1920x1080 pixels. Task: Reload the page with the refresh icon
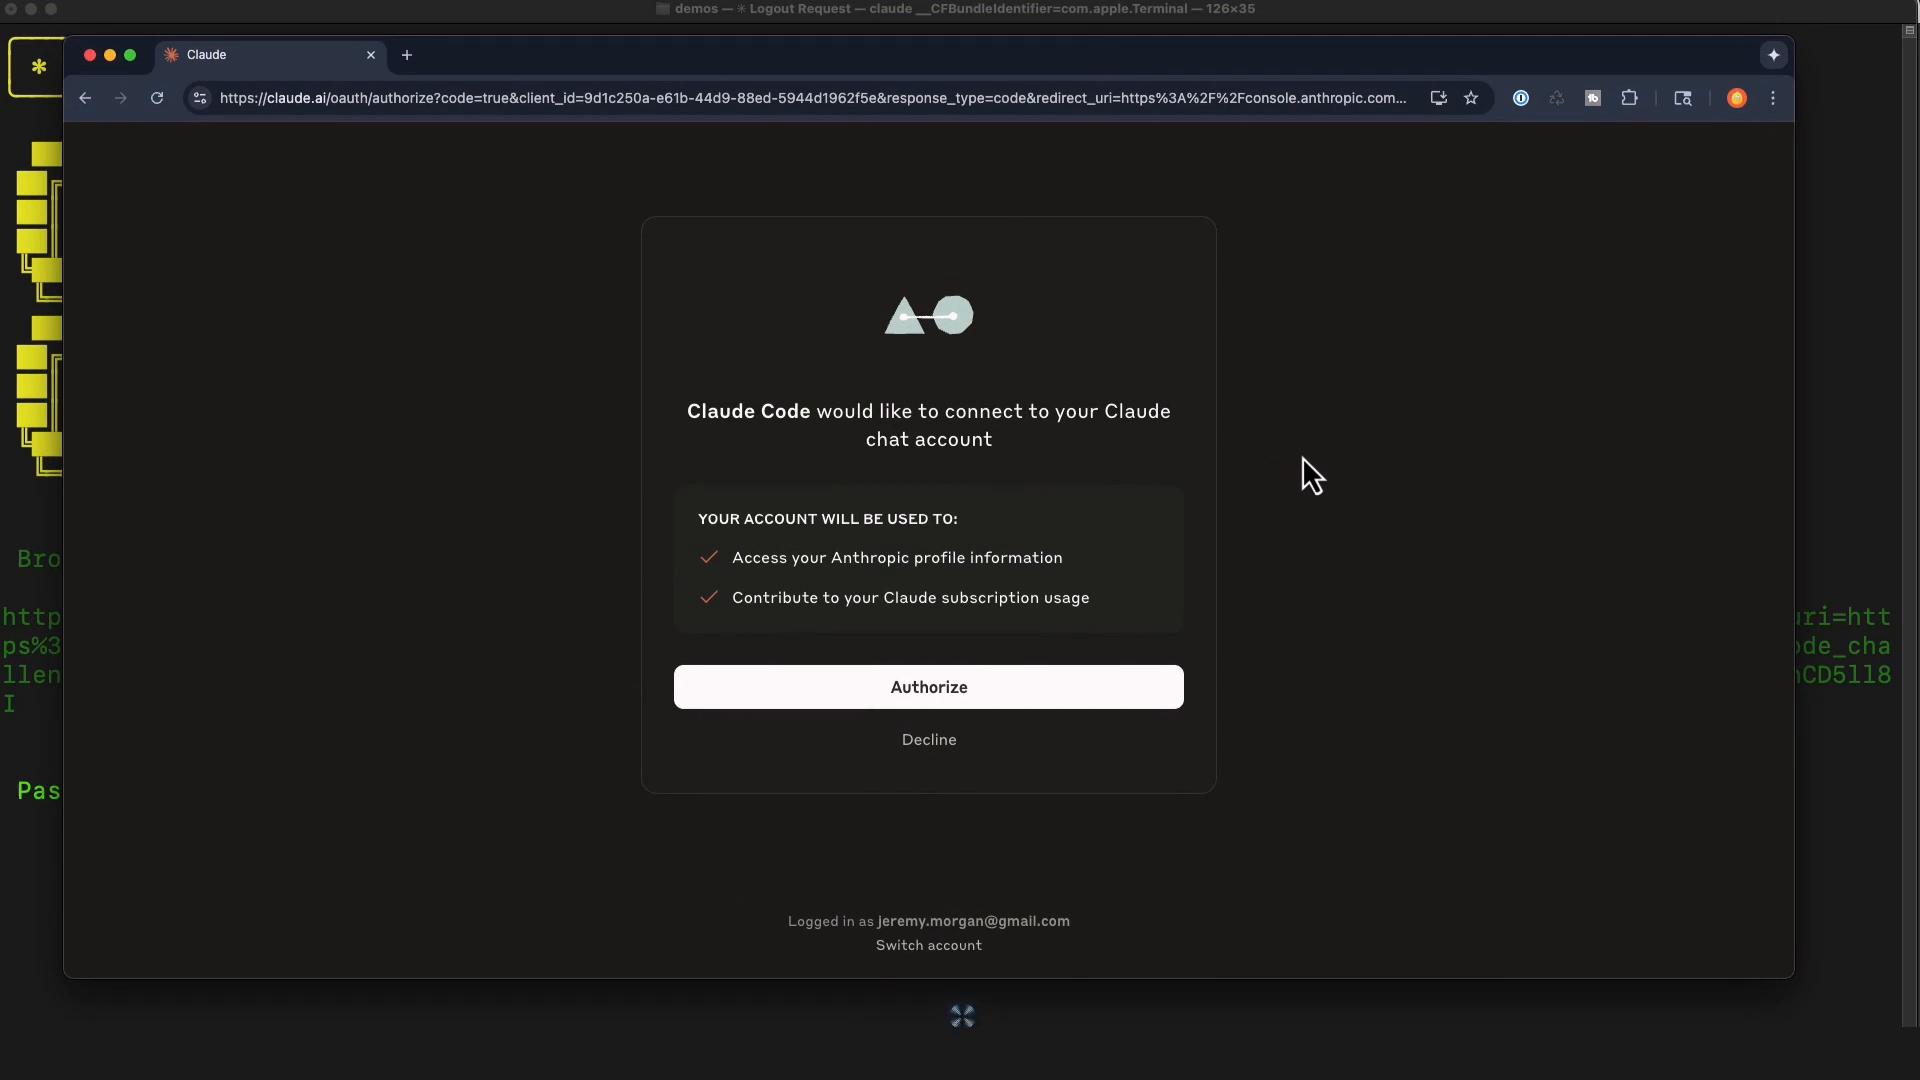click(x=157, y=98)
